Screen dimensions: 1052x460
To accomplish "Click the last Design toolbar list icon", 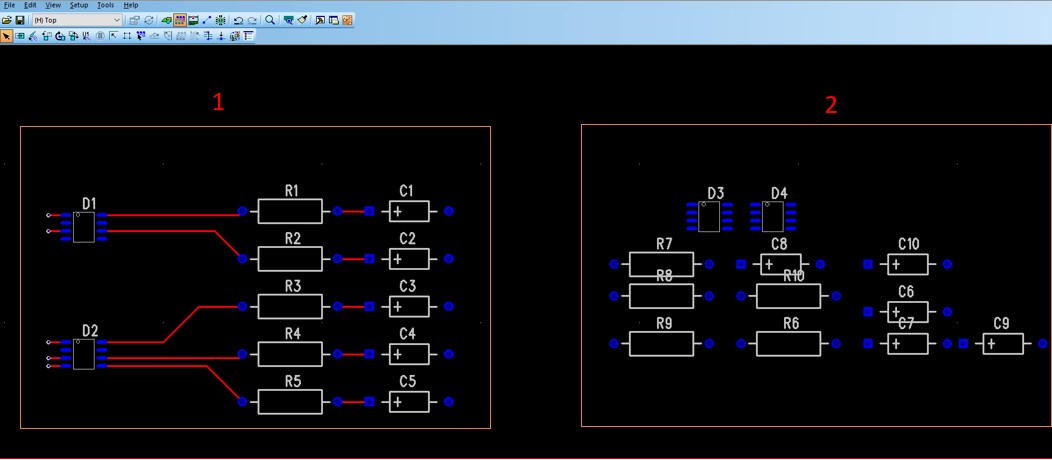I will (x=248, y=36).
